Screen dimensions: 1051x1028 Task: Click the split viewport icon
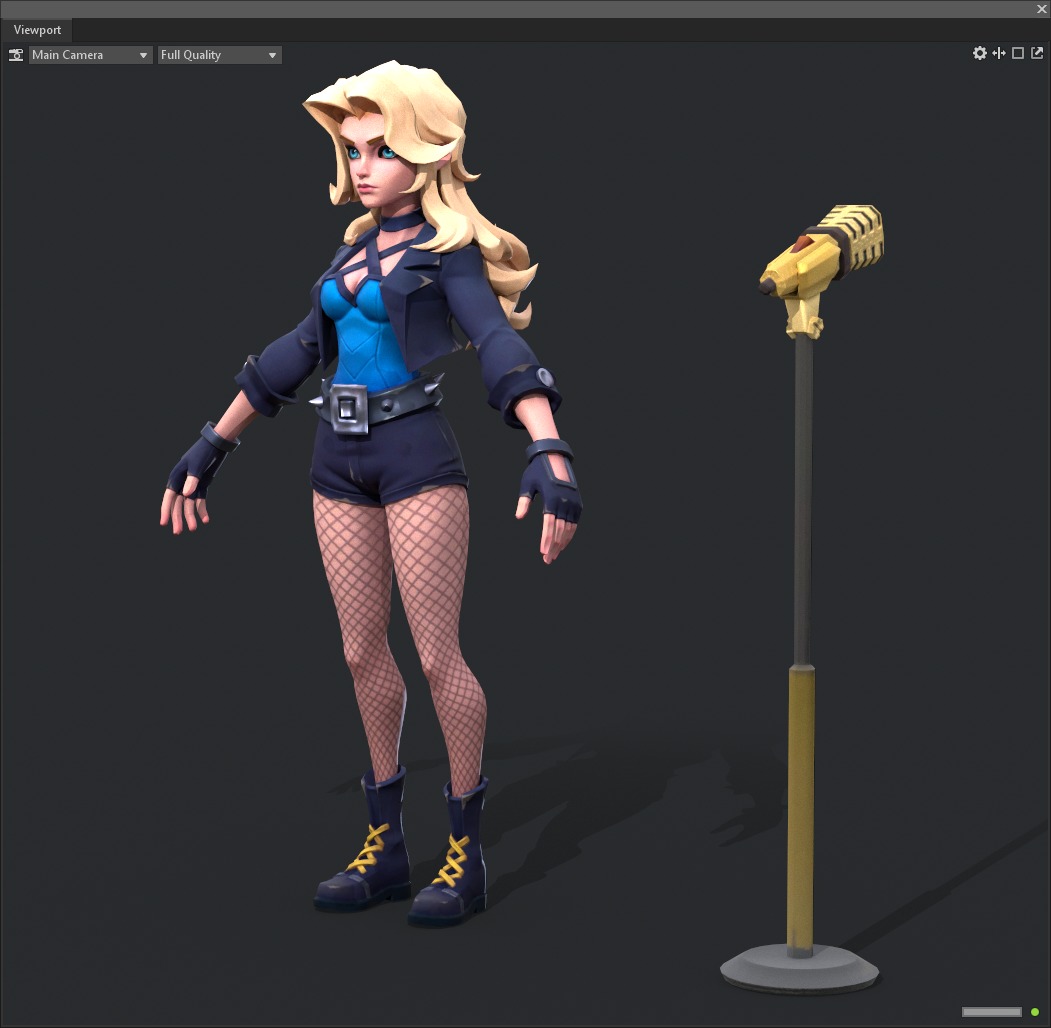(x=999, y=53)
